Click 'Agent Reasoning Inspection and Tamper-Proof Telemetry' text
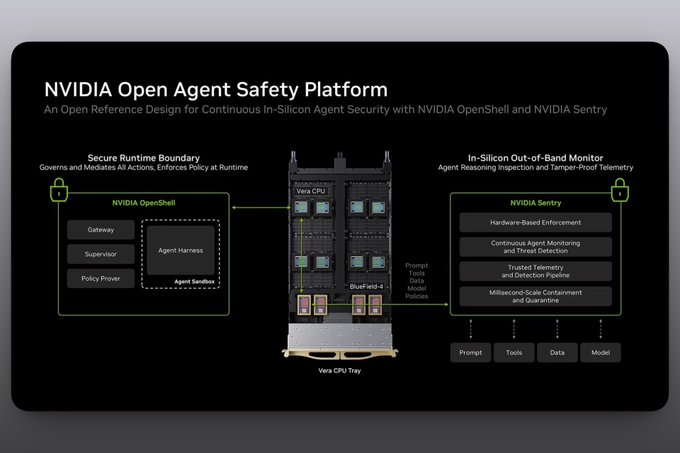 point(536,167)
